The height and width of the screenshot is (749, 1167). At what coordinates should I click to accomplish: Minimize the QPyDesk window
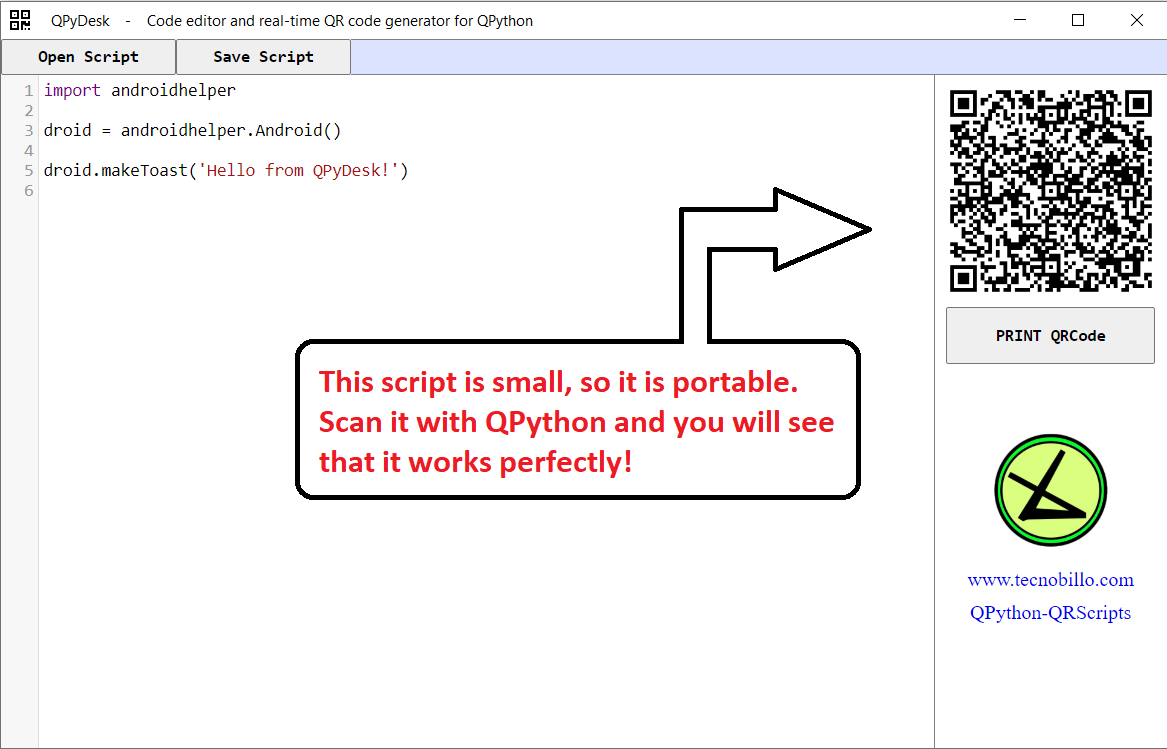[x=1020, y=20]
